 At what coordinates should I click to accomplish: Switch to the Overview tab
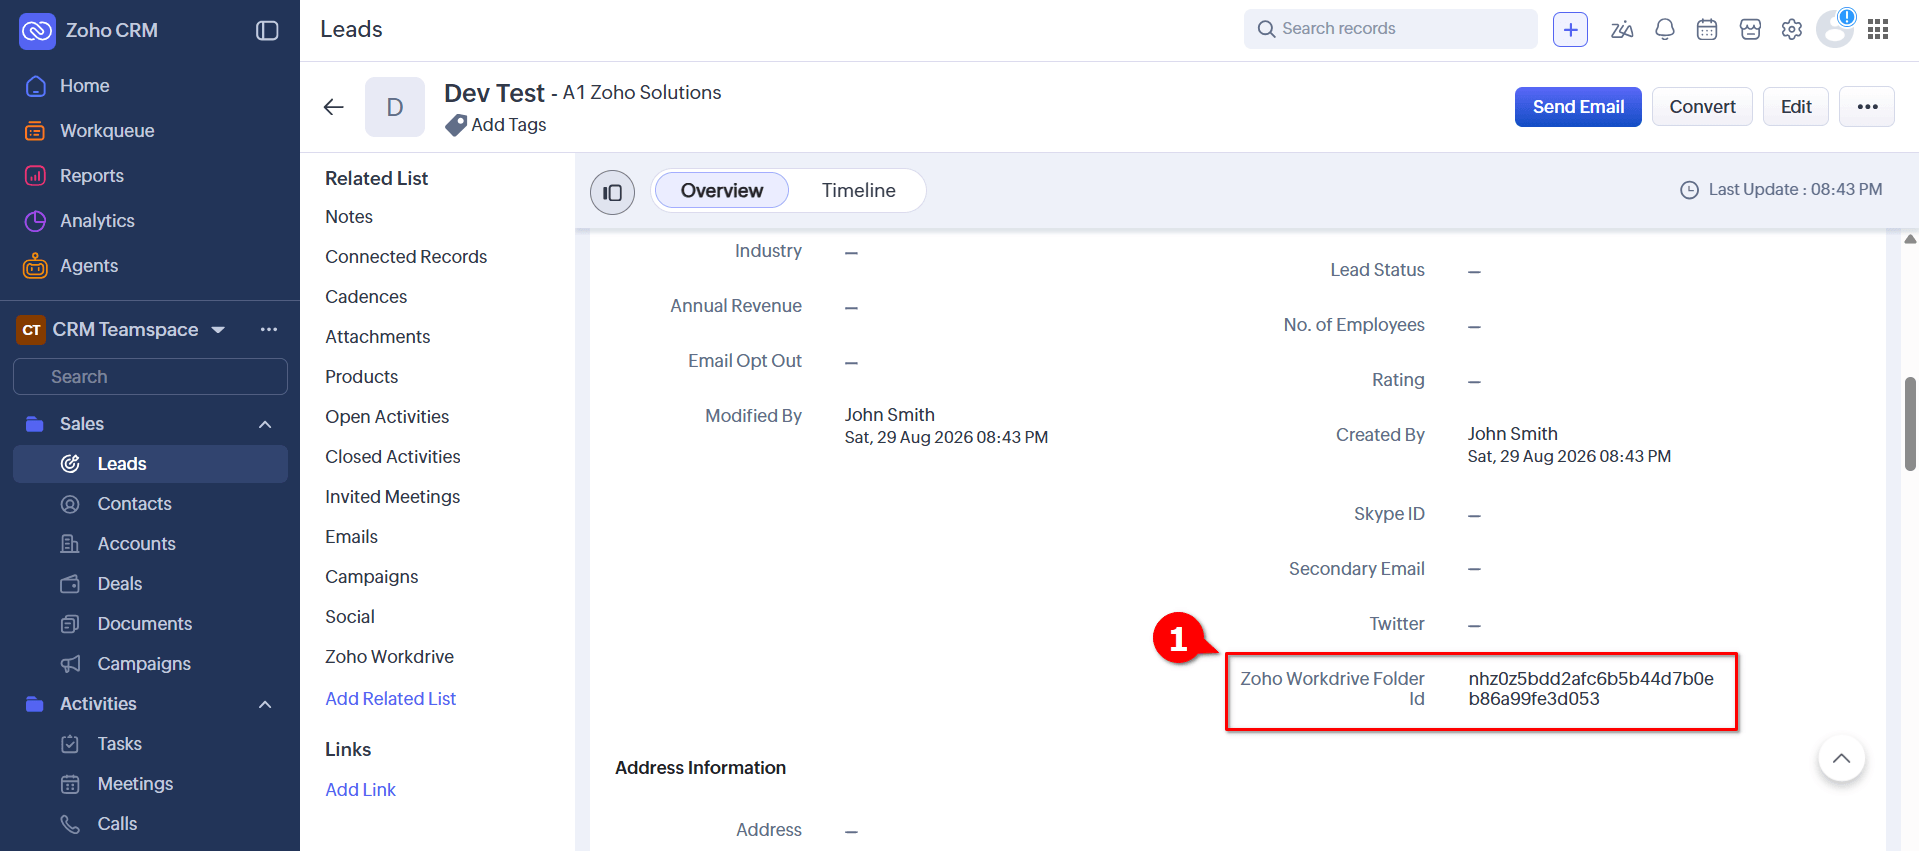click(722, 191)
